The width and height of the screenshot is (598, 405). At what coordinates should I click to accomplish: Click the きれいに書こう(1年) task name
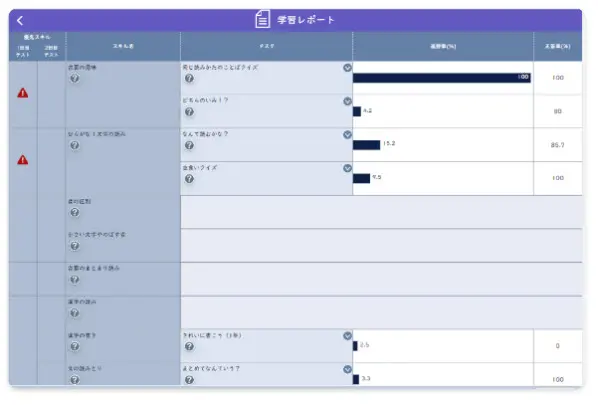click(x=212, y=335)
